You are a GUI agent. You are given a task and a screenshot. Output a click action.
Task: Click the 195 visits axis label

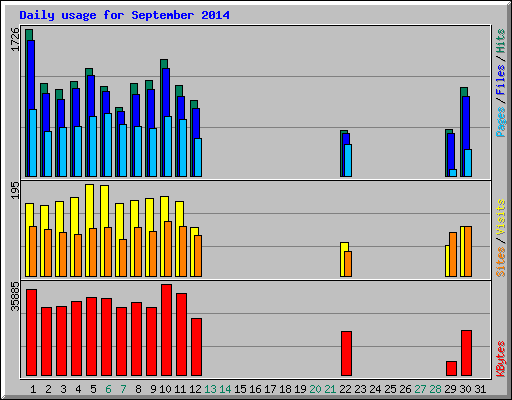click(15, 191)
